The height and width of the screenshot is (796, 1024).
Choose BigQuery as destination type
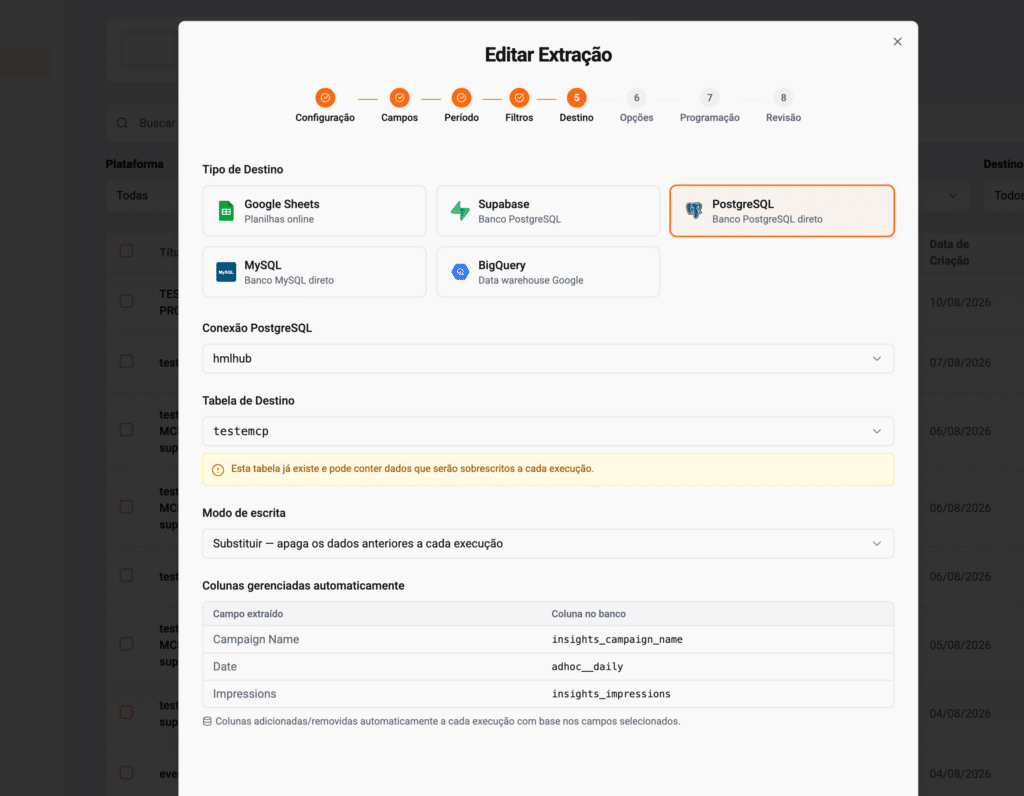(548, 272)
